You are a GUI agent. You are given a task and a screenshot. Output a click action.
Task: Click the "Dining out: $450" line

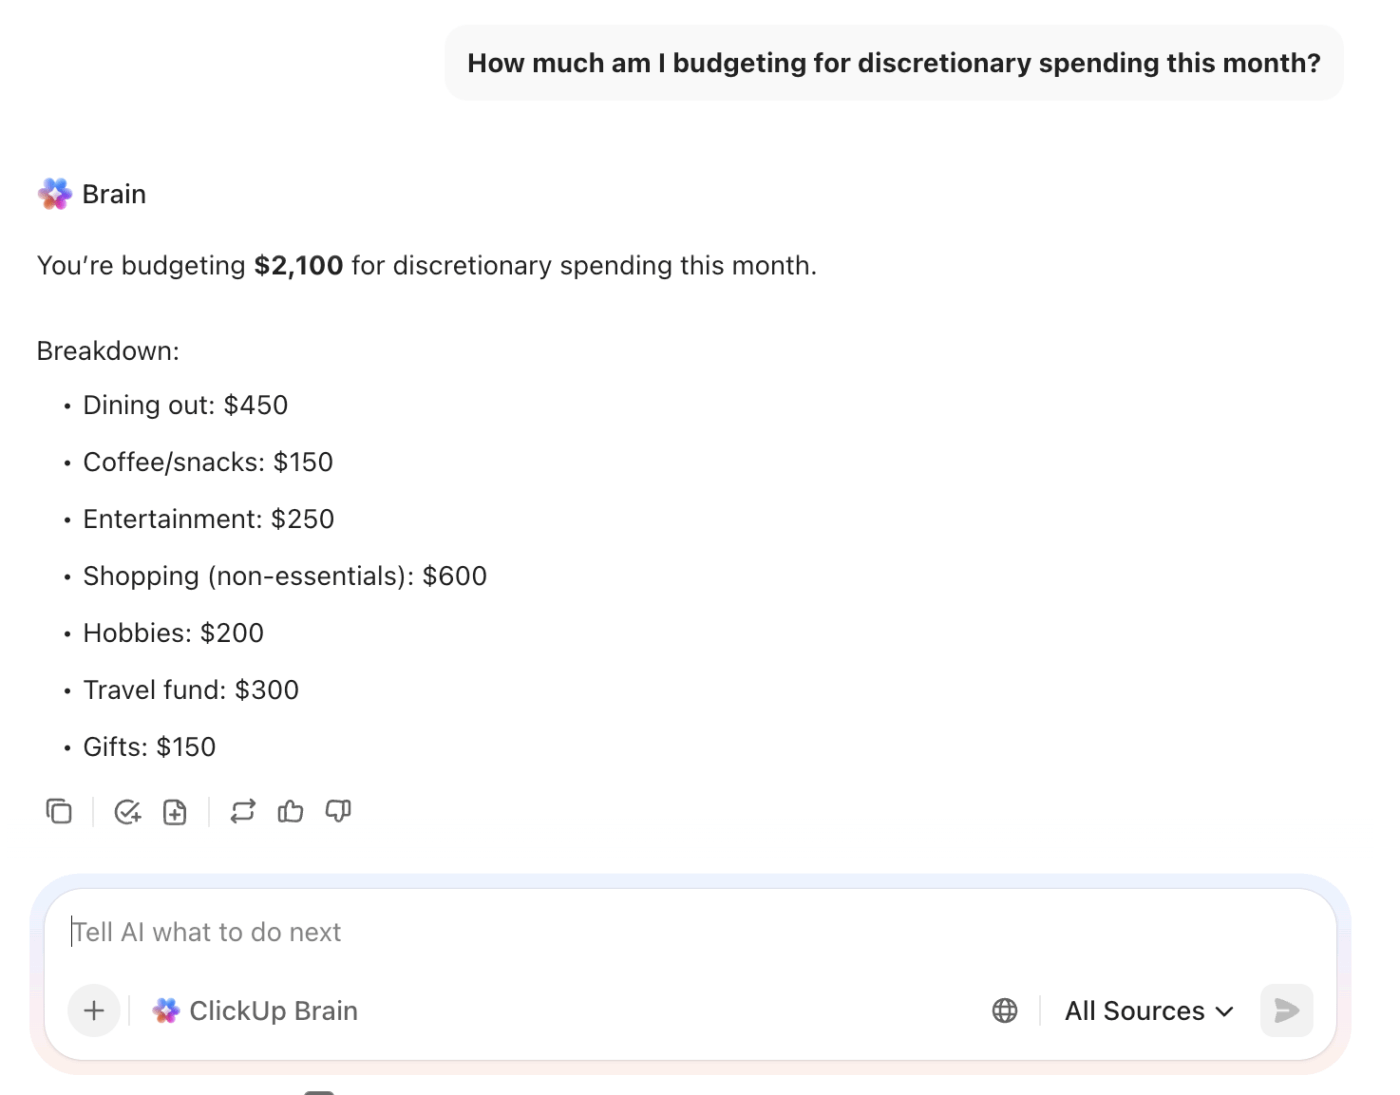185,405
